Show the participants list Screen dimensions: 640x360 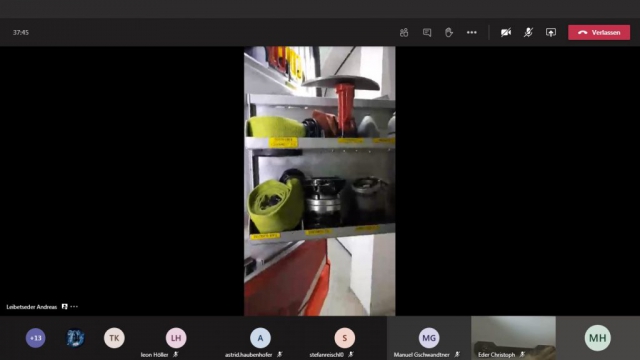coord(404,32)
